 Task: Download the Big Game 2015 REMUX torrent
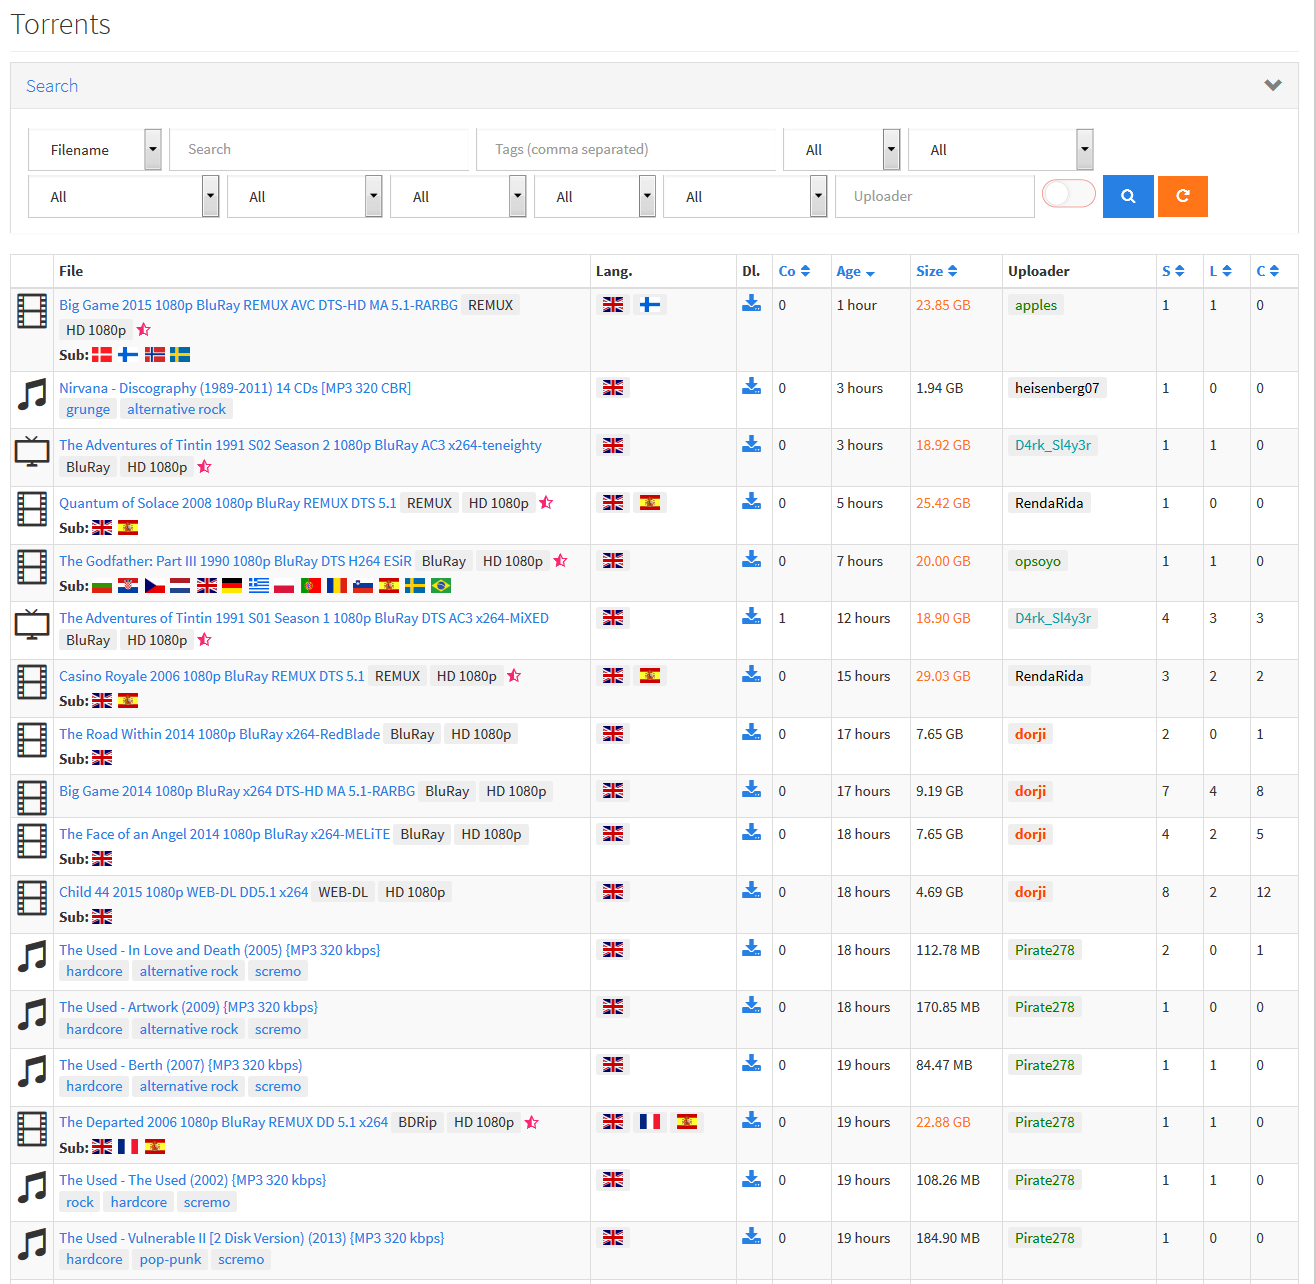751,303
